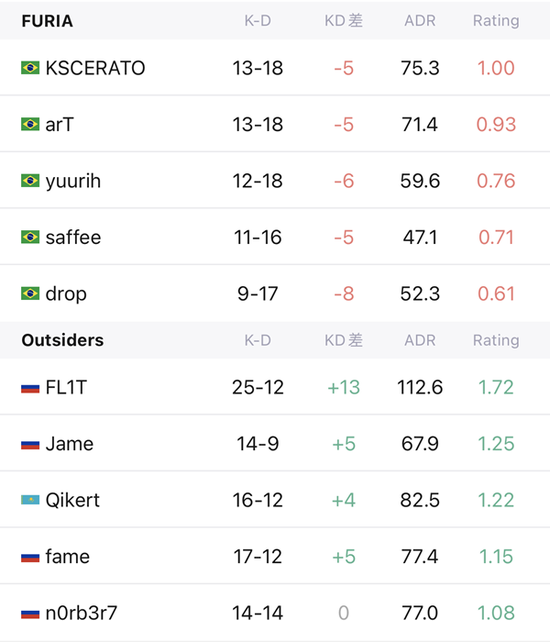Select the Jame player name
Image resolution: width=550 pixels, height=642 pixels.
[x=70, y=444]
